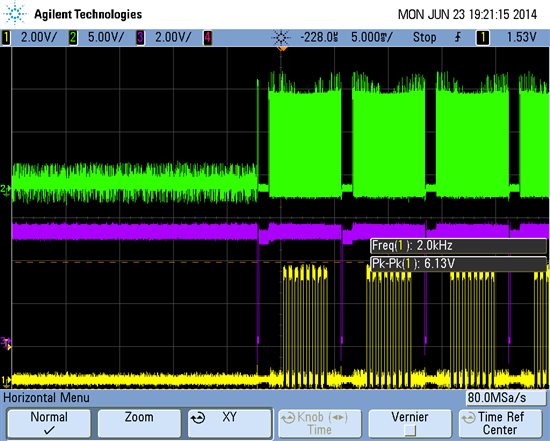Switch to XY display mode
Image resolution: width=550 pixels, height=441 pixels.
coord(229,423)
